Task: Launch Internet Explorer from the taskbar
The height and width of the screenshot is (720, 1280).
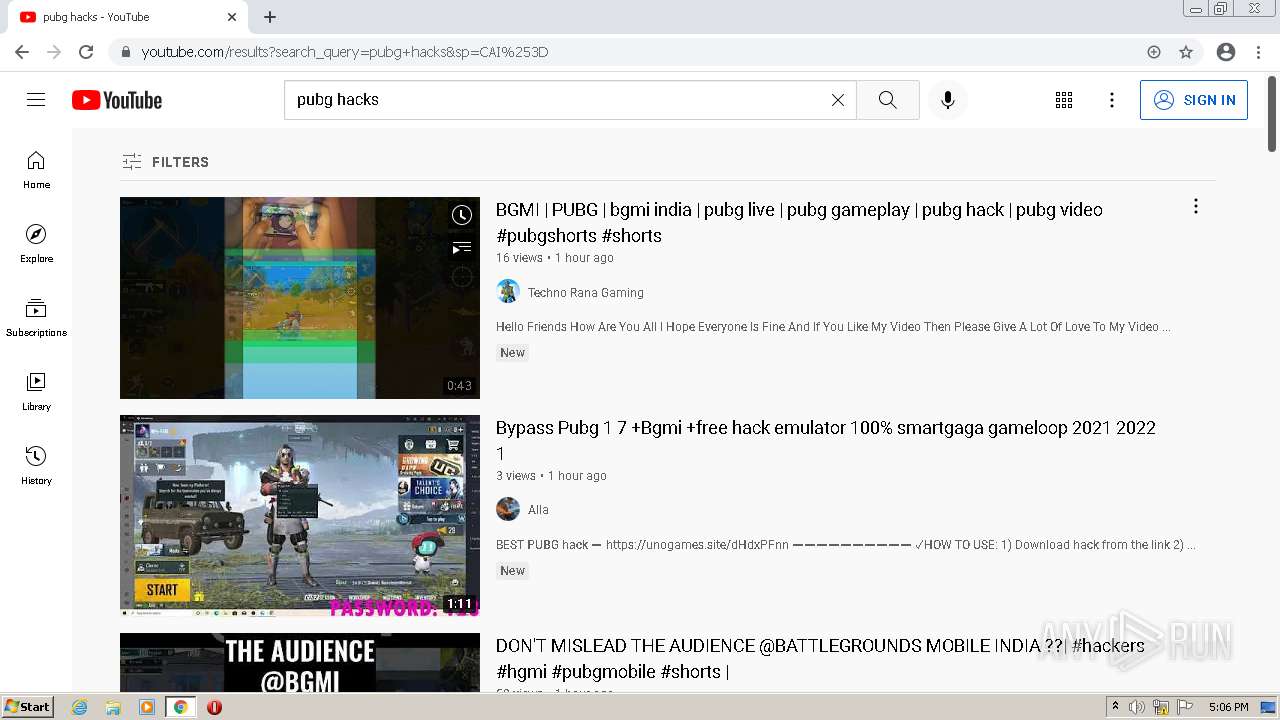Action: pos(80,707)
